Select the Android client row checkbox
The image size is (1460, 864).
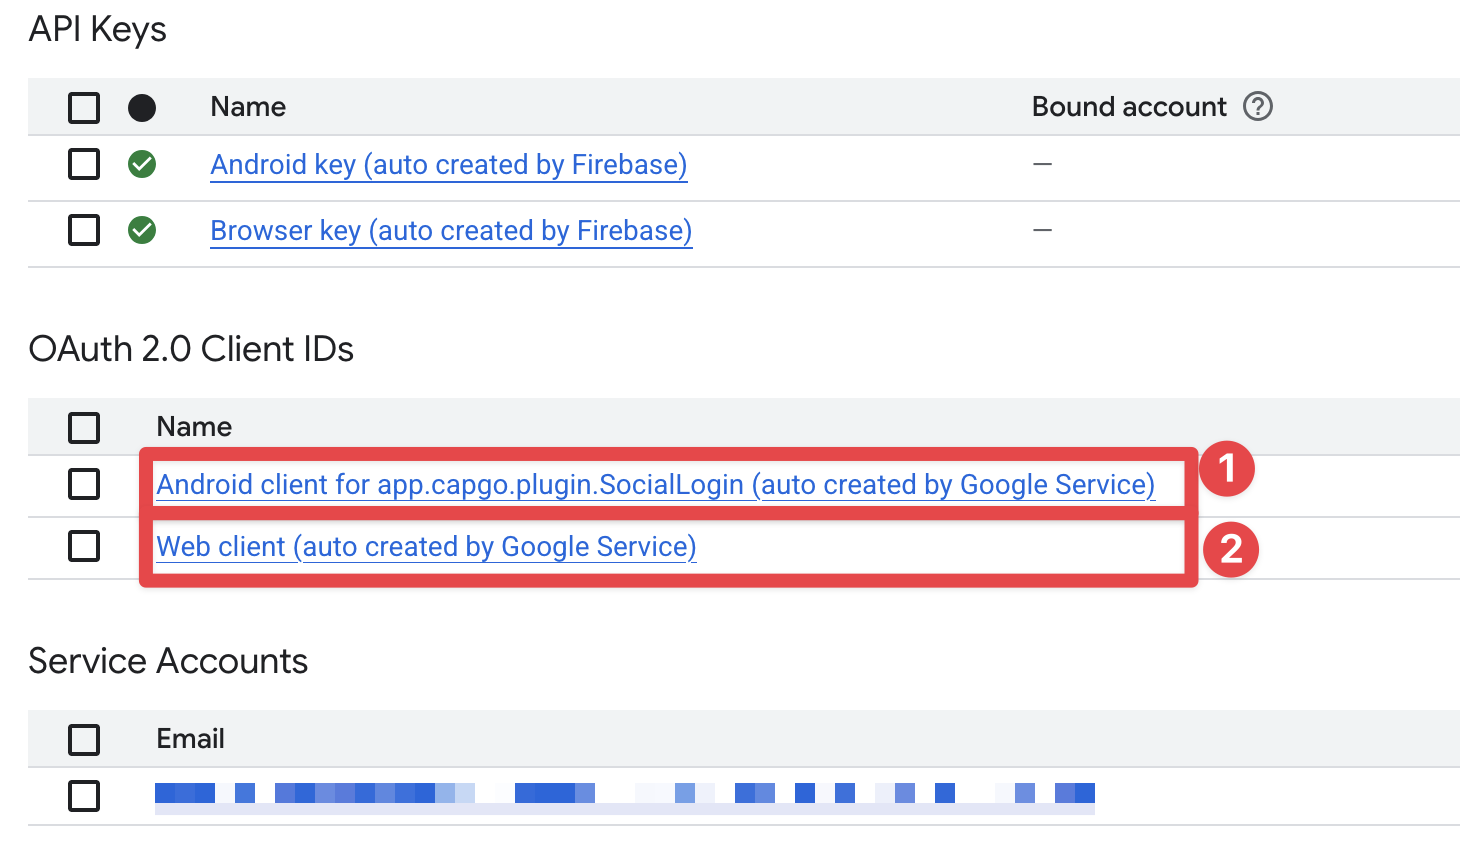83,484
